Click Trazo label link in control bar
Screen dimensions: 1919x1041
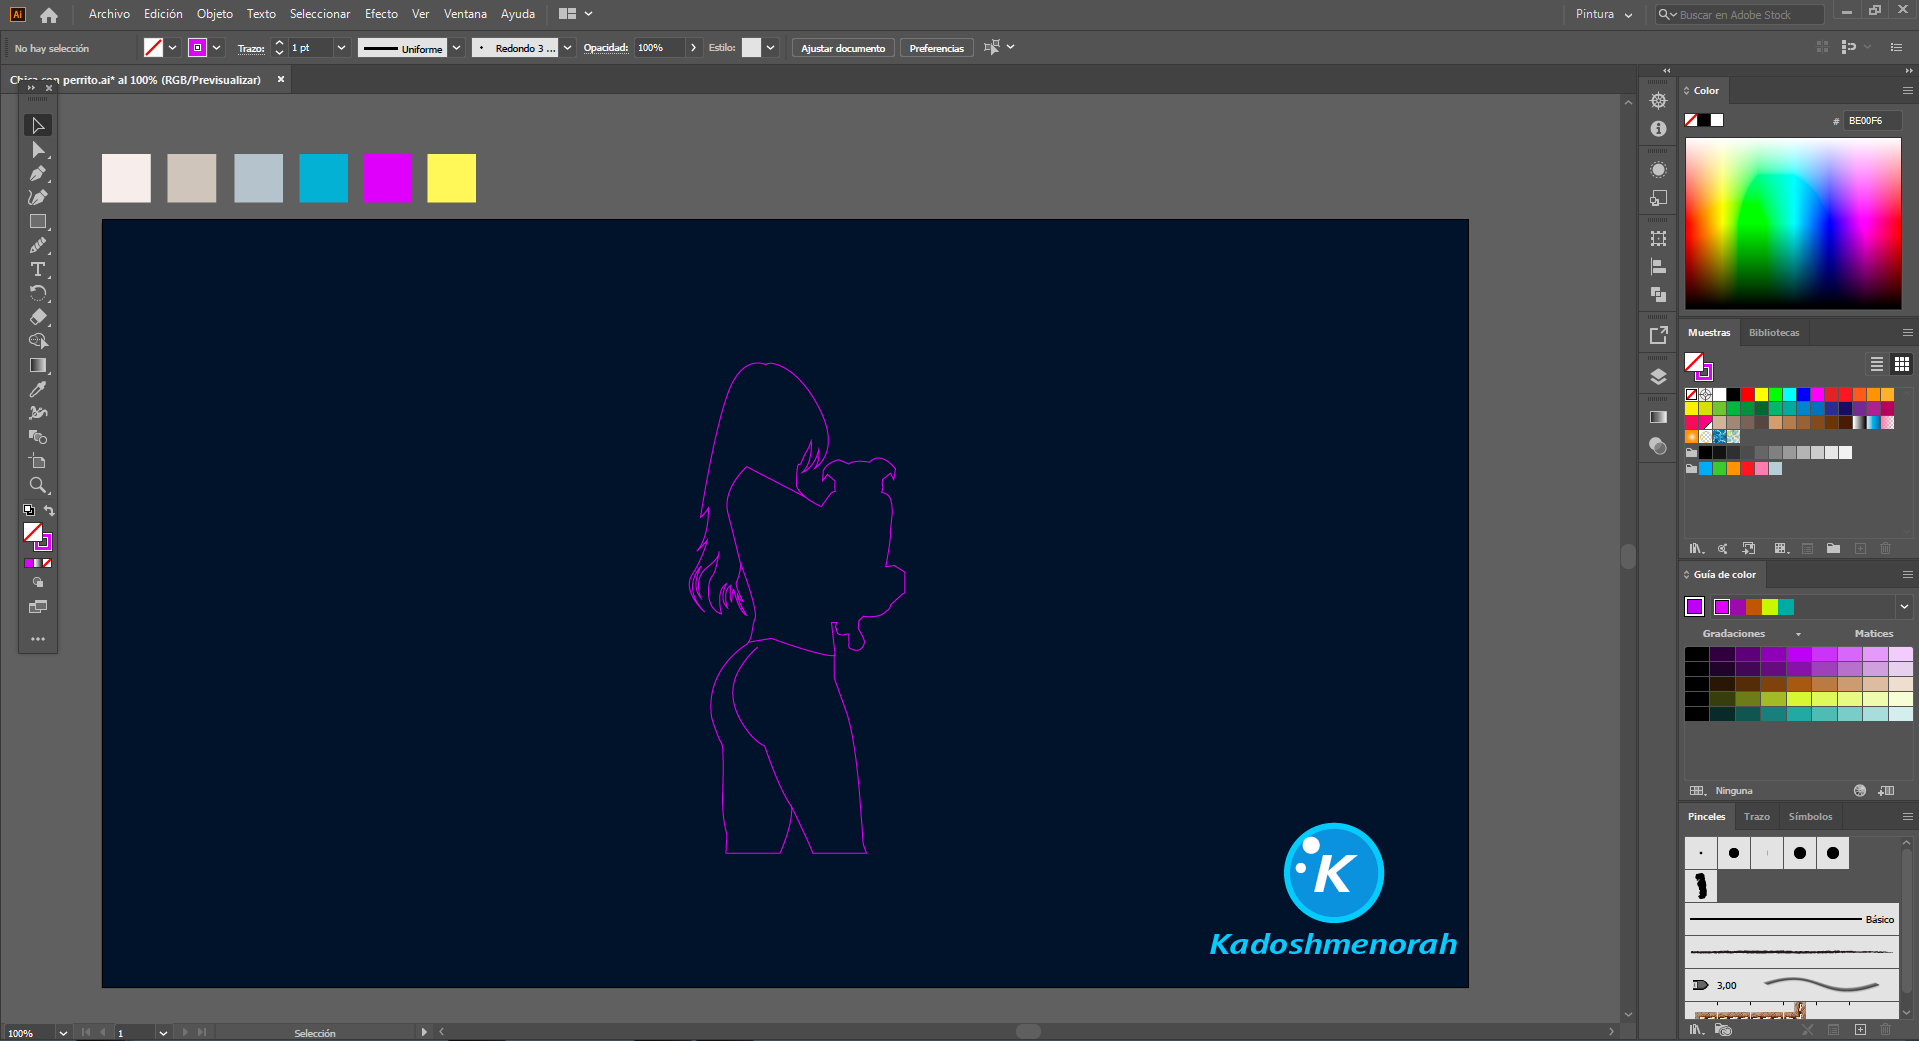(x=251, y=48)
